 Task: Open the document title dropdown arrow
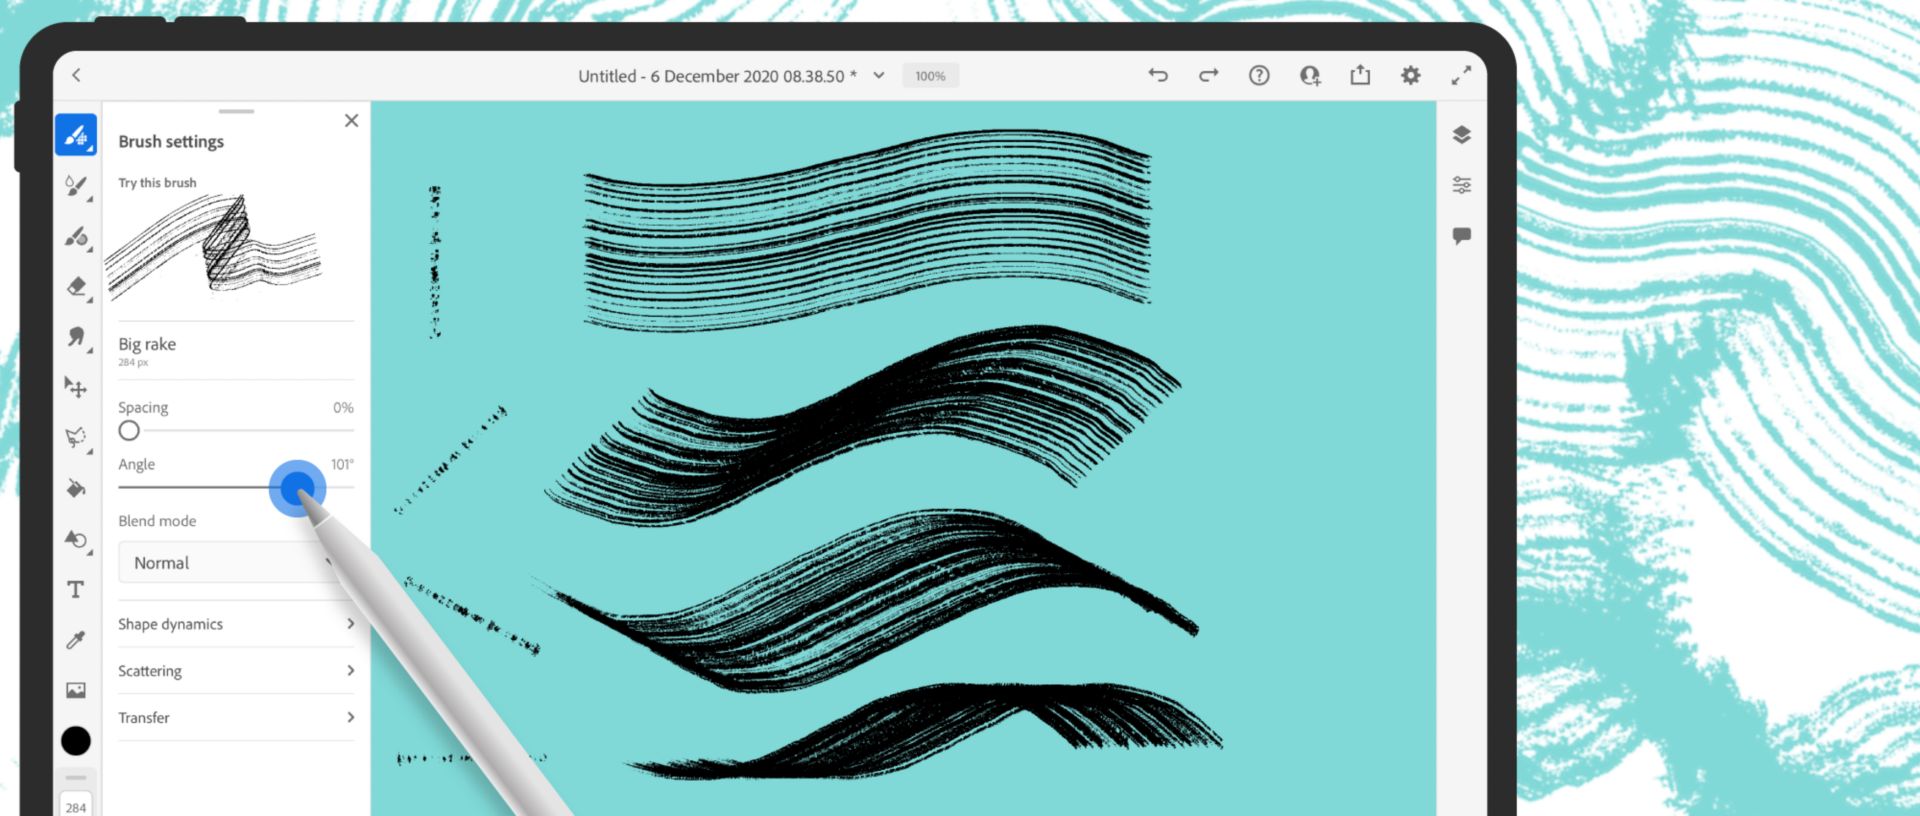[878, 75]
